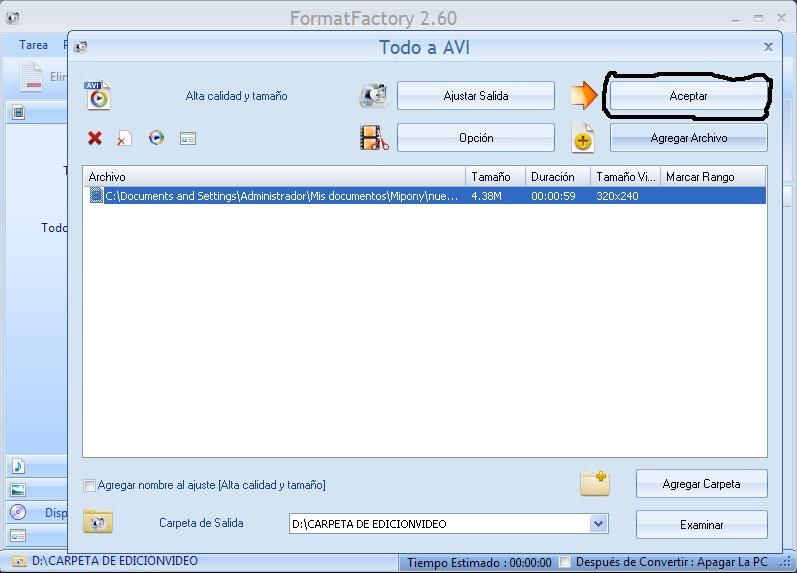Close the Todo a AVI dialog

[769, 47]
